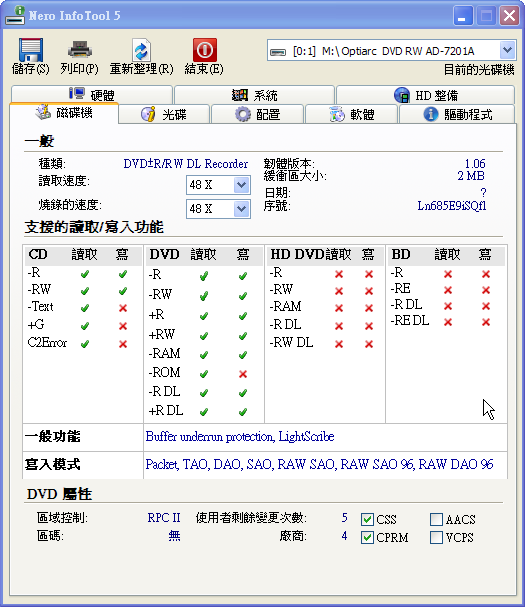Viewport: 525px width, 607px height.
Task: Enable the VCPS checkbox
Action: point(436,537)
